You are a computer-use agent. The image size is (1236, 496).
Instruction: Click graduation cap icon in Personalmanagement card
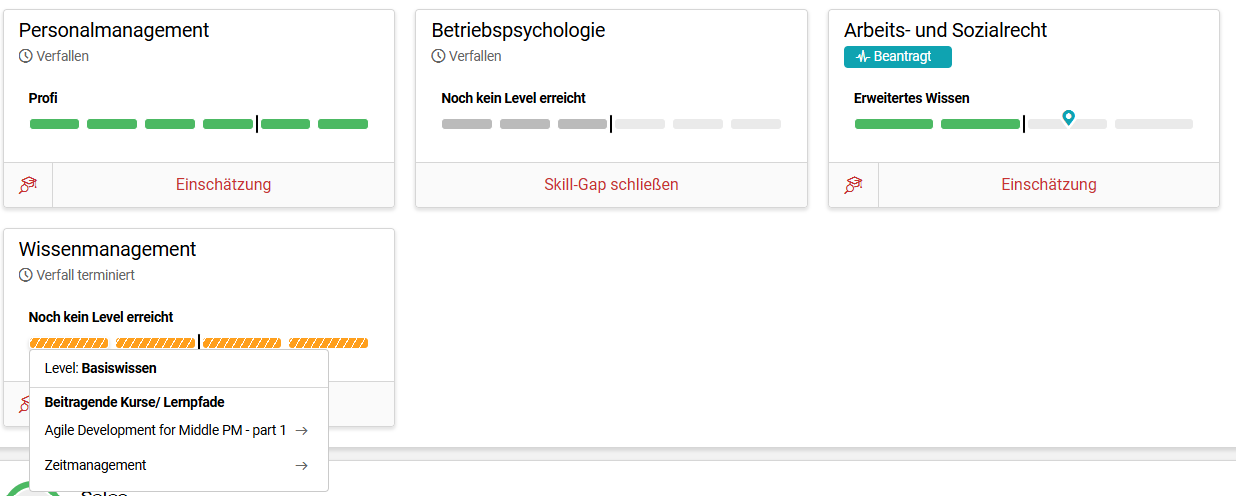click(28, 185)
